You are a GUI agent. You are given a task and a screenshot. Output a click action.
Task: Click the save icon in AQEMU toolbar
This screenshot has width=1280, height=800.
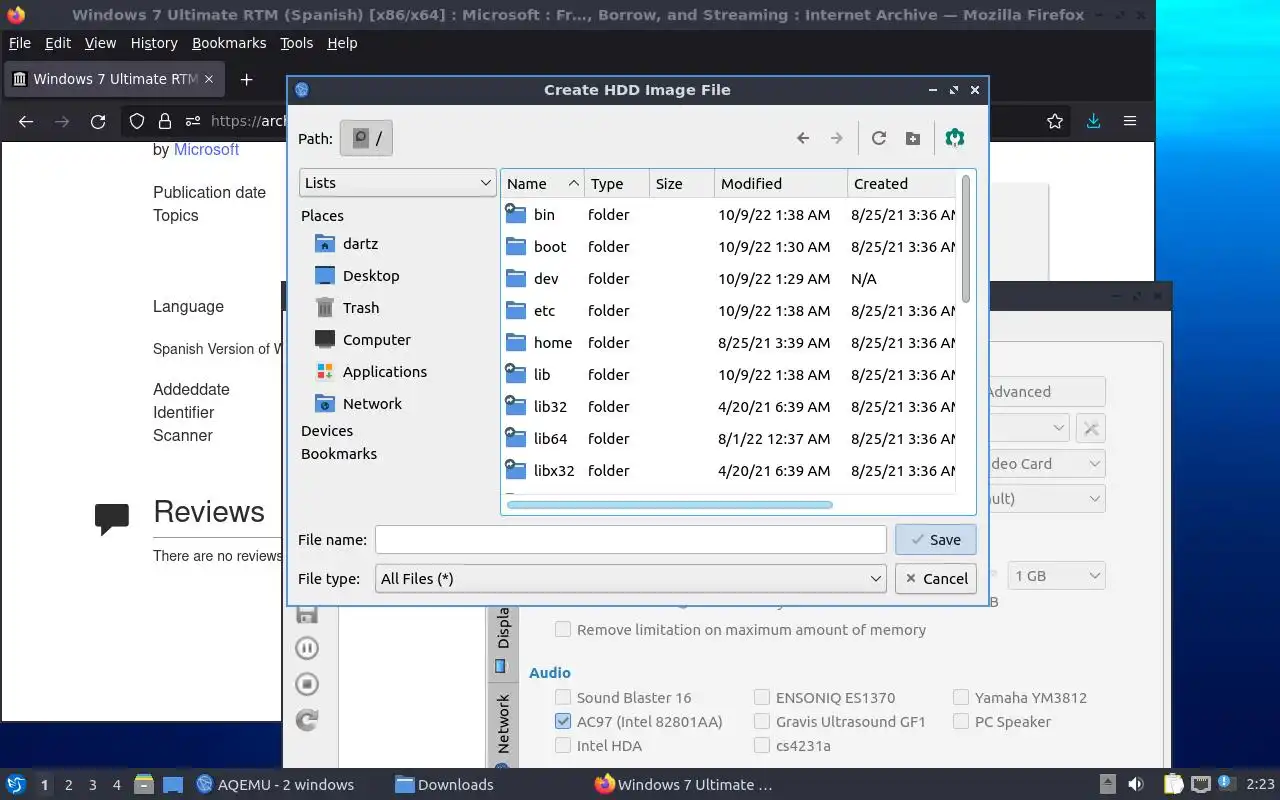tap(307, 614)
